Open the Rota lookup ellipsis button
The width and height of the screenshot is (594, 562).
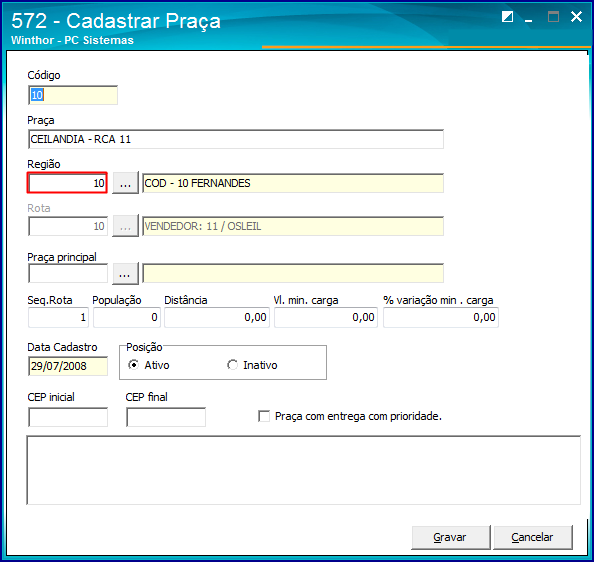tap(125, 226)
